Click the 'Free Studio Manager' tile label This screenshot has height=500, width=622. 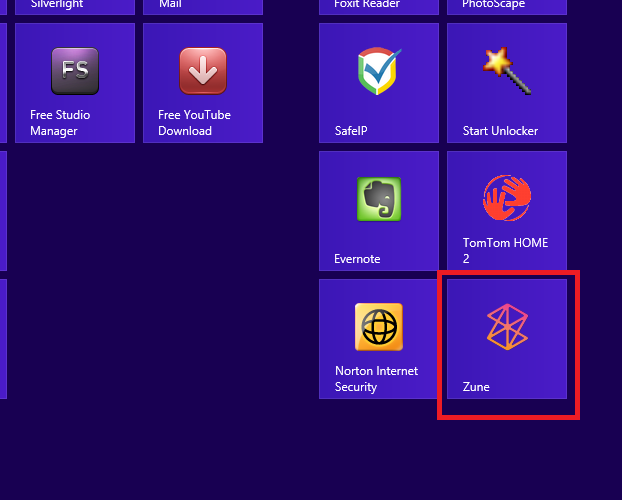tap(60, 123)
